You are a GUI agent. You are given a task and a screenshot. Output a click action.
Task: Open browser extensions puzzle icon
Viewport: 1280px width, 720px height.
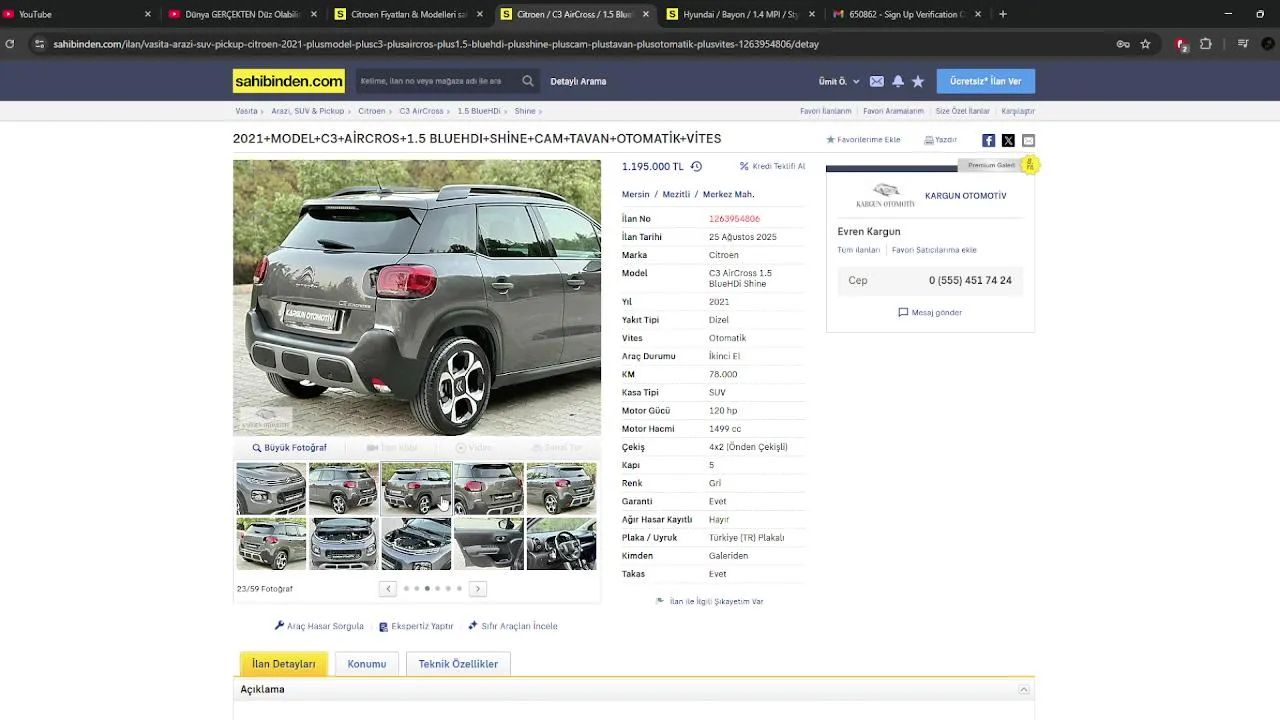1206,44
